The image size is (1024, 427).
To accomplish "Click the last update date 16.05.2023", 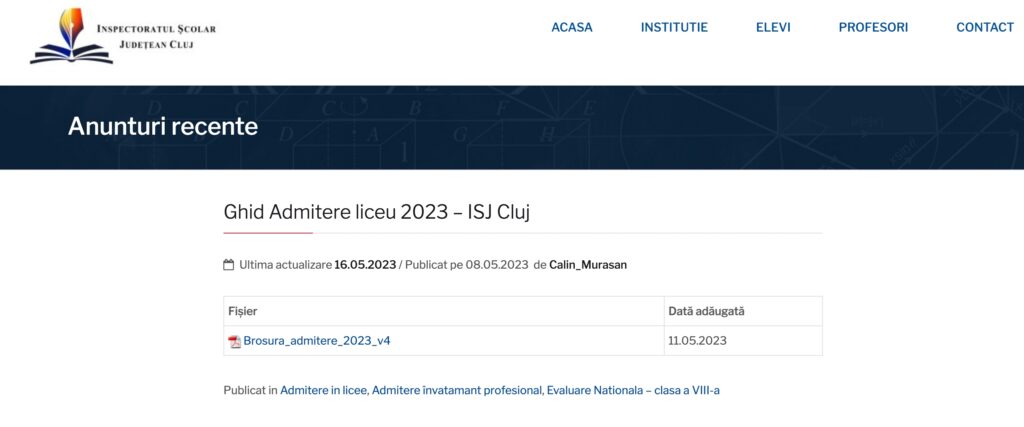I will [365, 265].
